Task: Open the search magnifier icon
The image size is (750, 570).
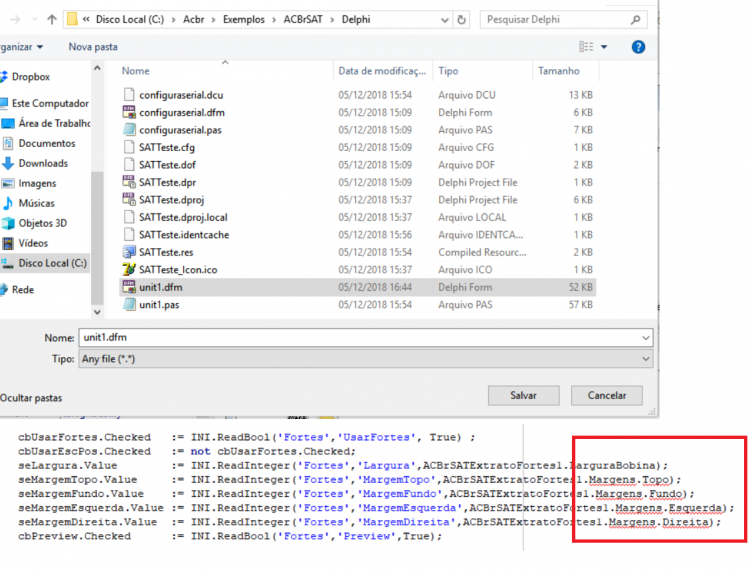Action: [x=635, y=20]
